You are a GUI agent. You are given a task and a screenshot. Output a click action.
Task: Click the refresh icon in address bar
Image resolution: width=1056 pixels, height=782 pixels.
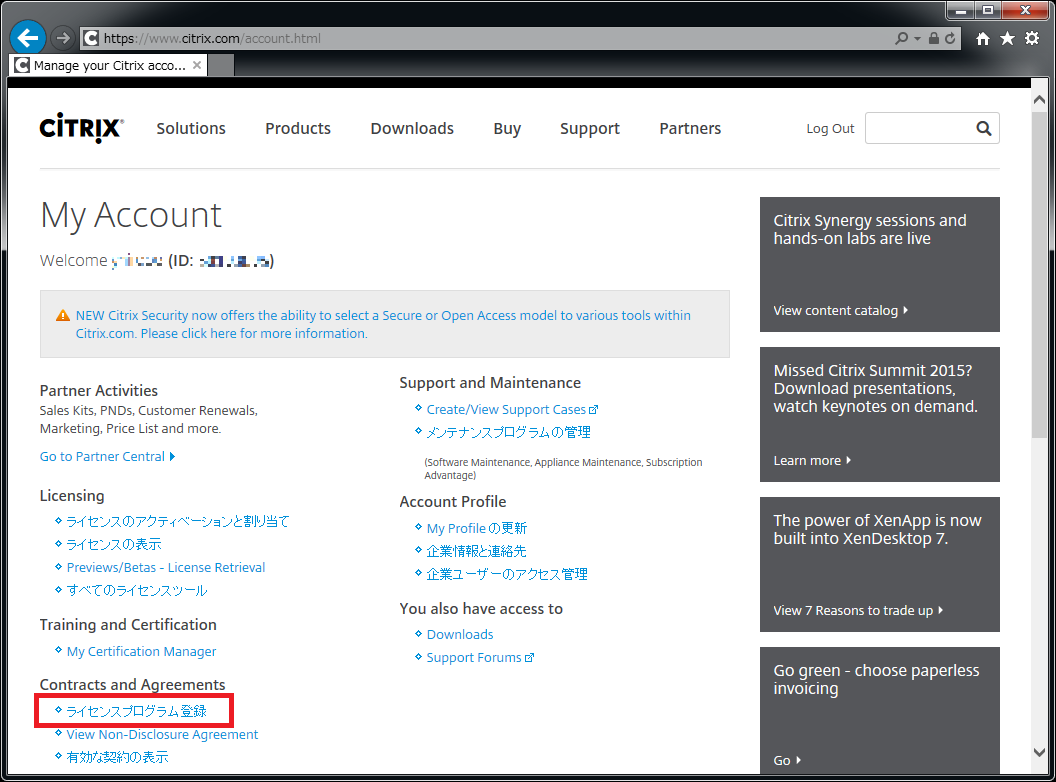[950, 38]
